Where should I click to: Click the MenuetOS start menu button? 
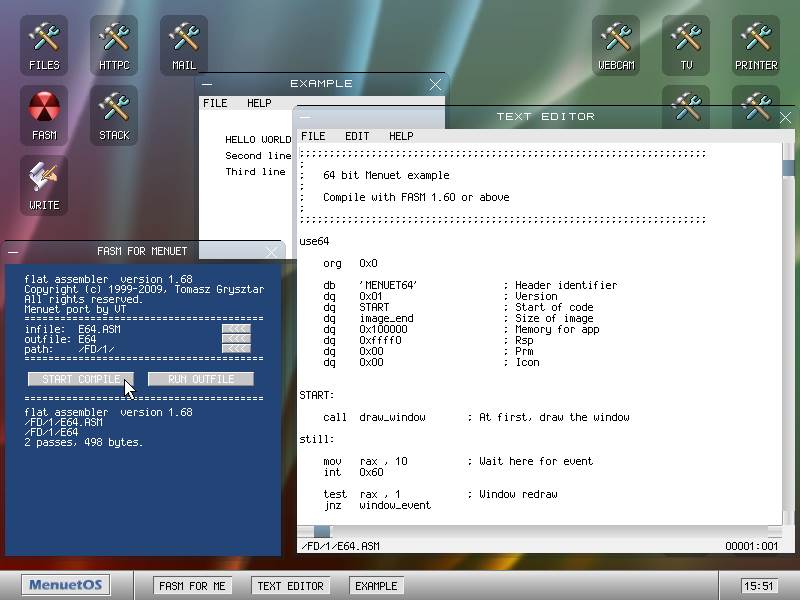67,586
